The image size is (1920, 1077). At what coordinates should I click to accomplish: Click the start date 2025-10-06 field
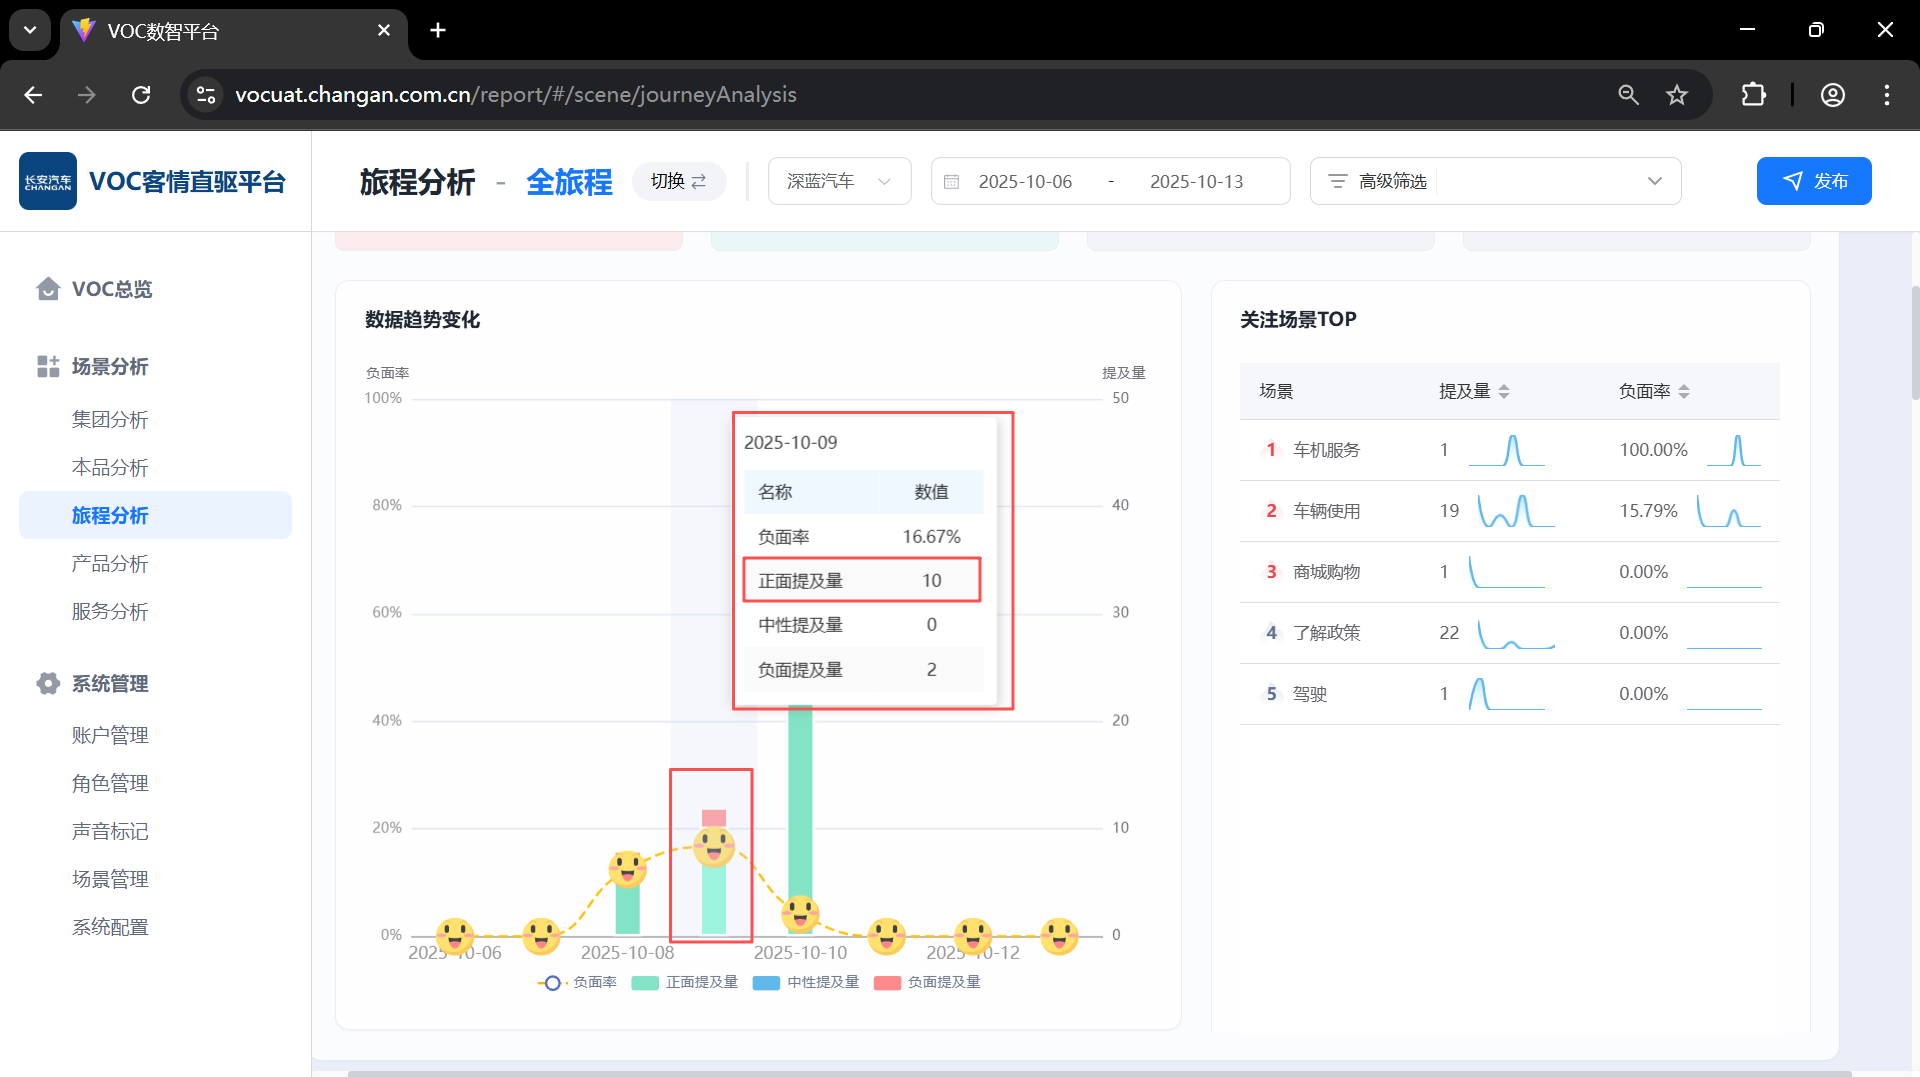coord(1025,182)
